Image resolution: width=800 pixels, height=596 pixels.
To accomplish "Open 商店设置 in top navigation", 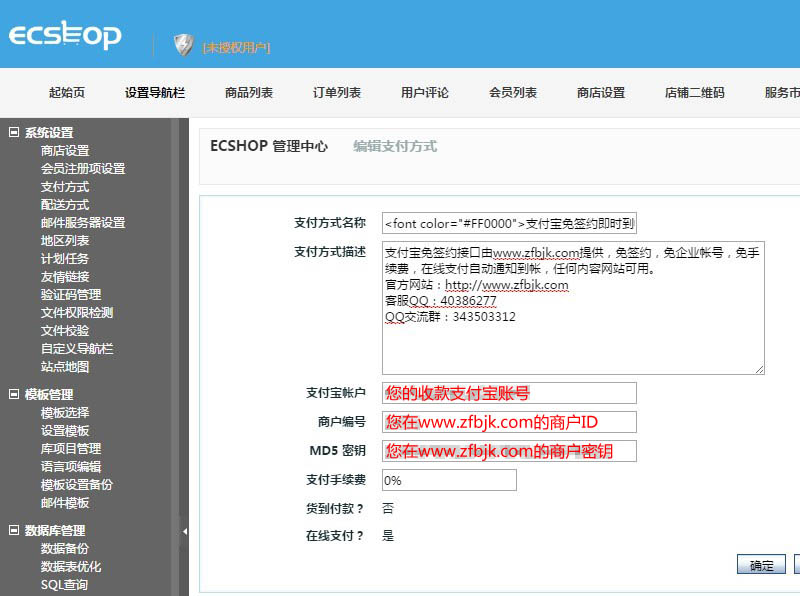I will coord(601,92).
